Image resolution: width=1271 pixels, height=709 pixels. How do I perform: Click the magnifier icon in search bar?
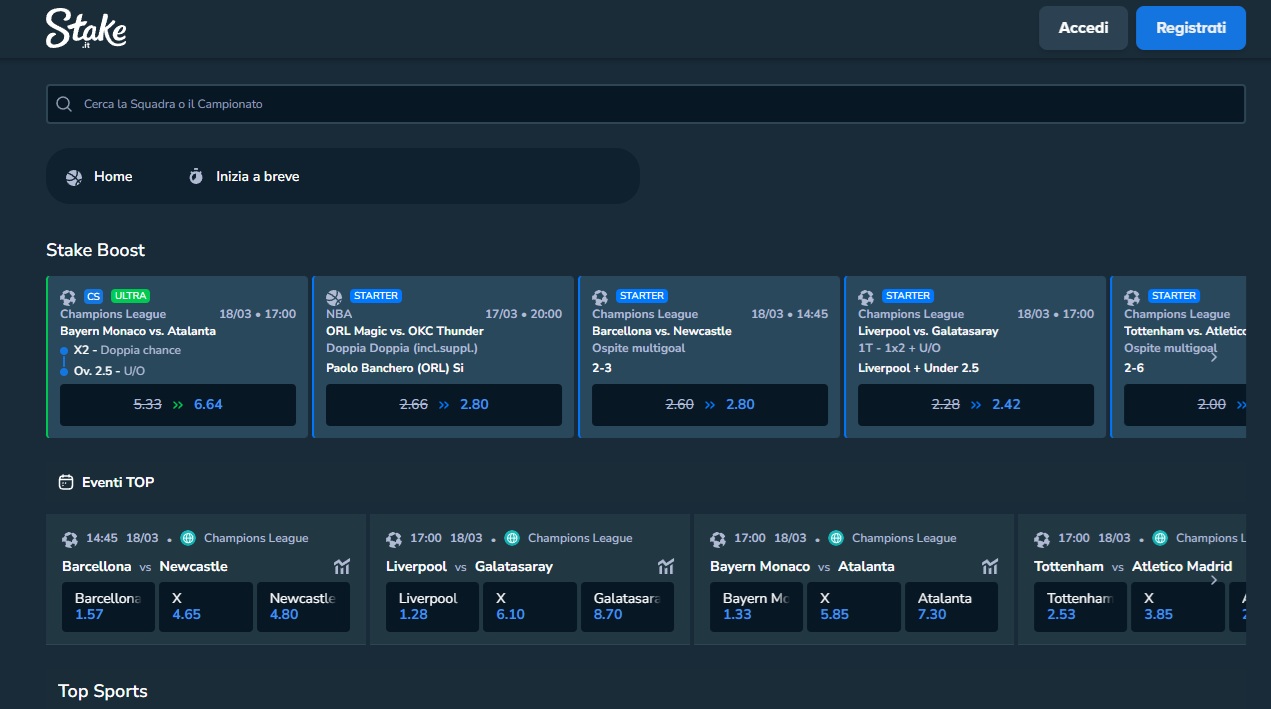(x=64, y=104)
